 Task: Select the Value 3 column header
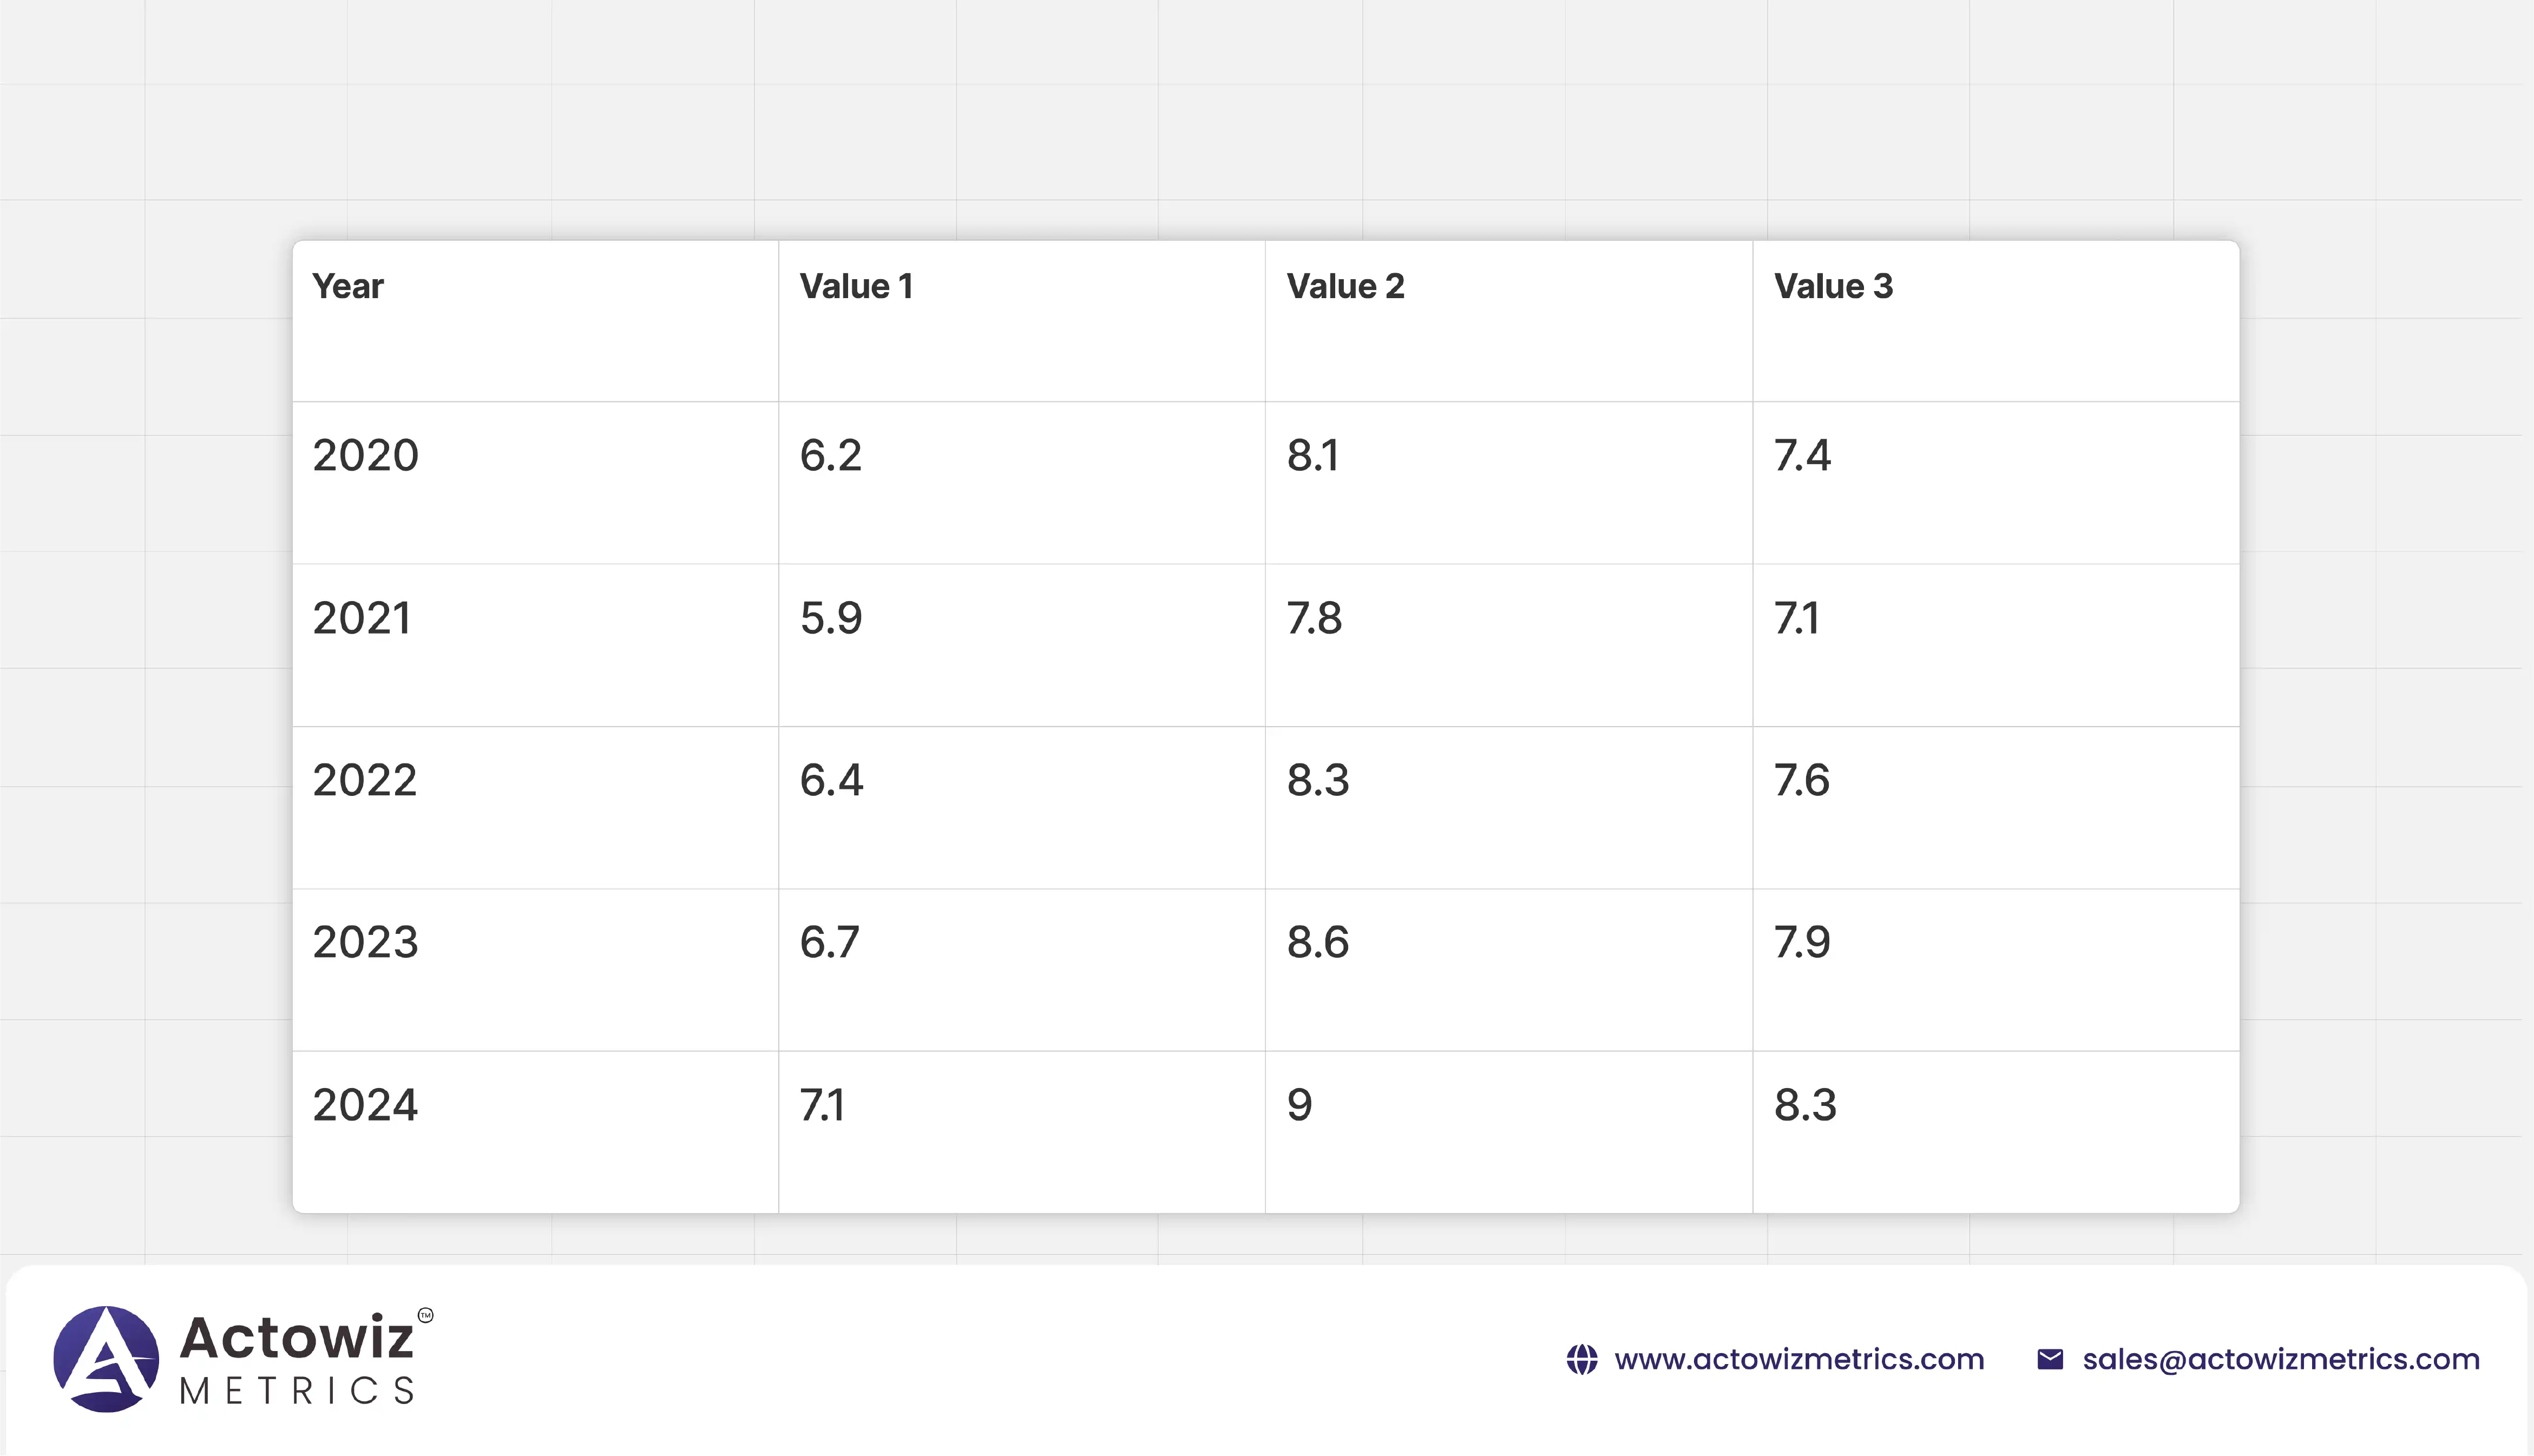pyautogui.click(x=1833, y=287)
